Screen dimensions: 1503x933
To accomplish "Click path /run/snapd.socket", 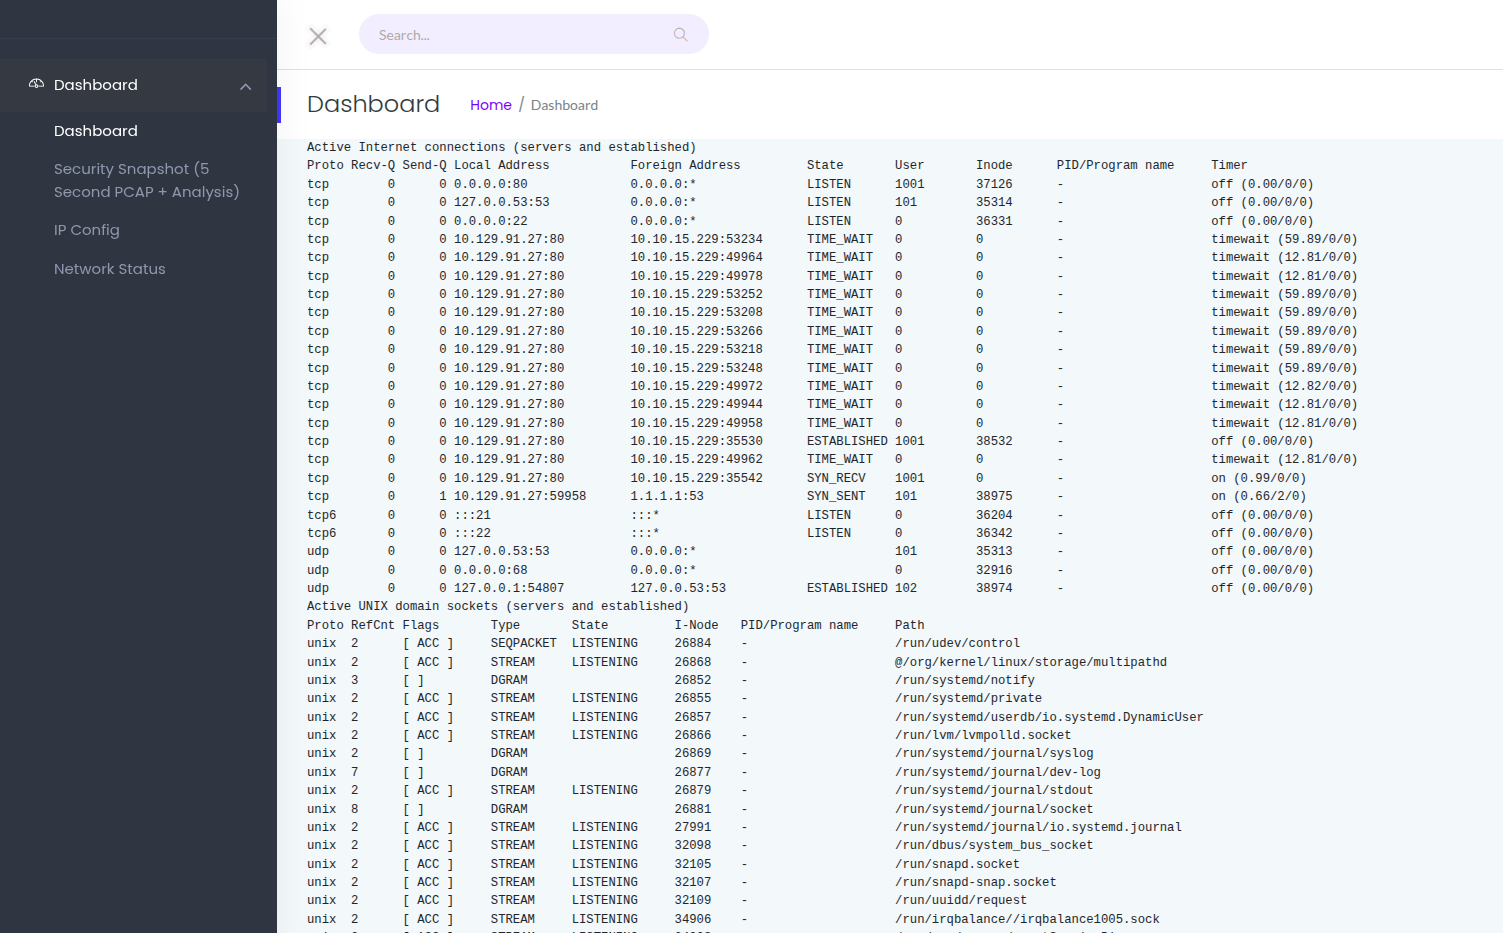I will tap(957, 864).
